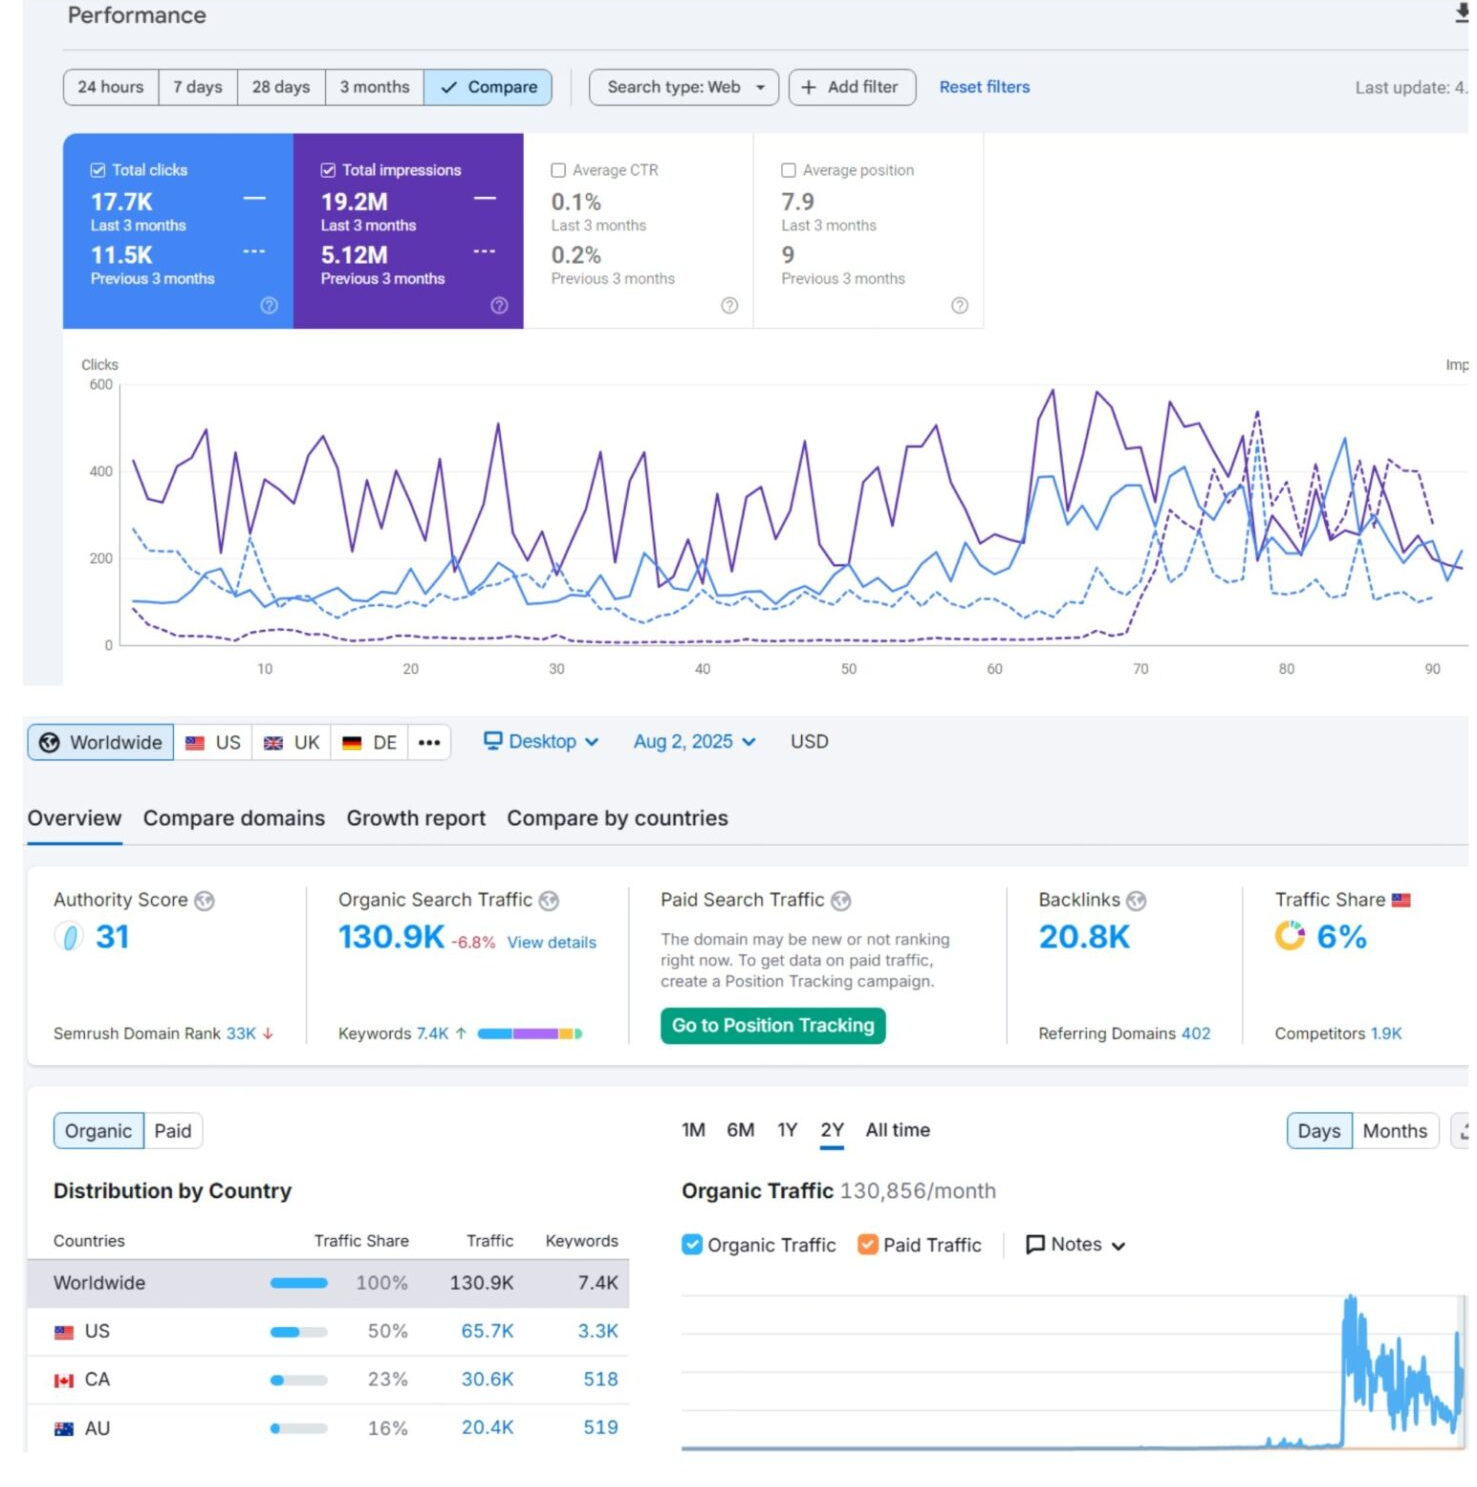Image resolution: width=1477 pixels, height=1487 pixels.
Task: Expand the Desktop device dropdown
Action: pyautogui.click(x=541, y=742)
